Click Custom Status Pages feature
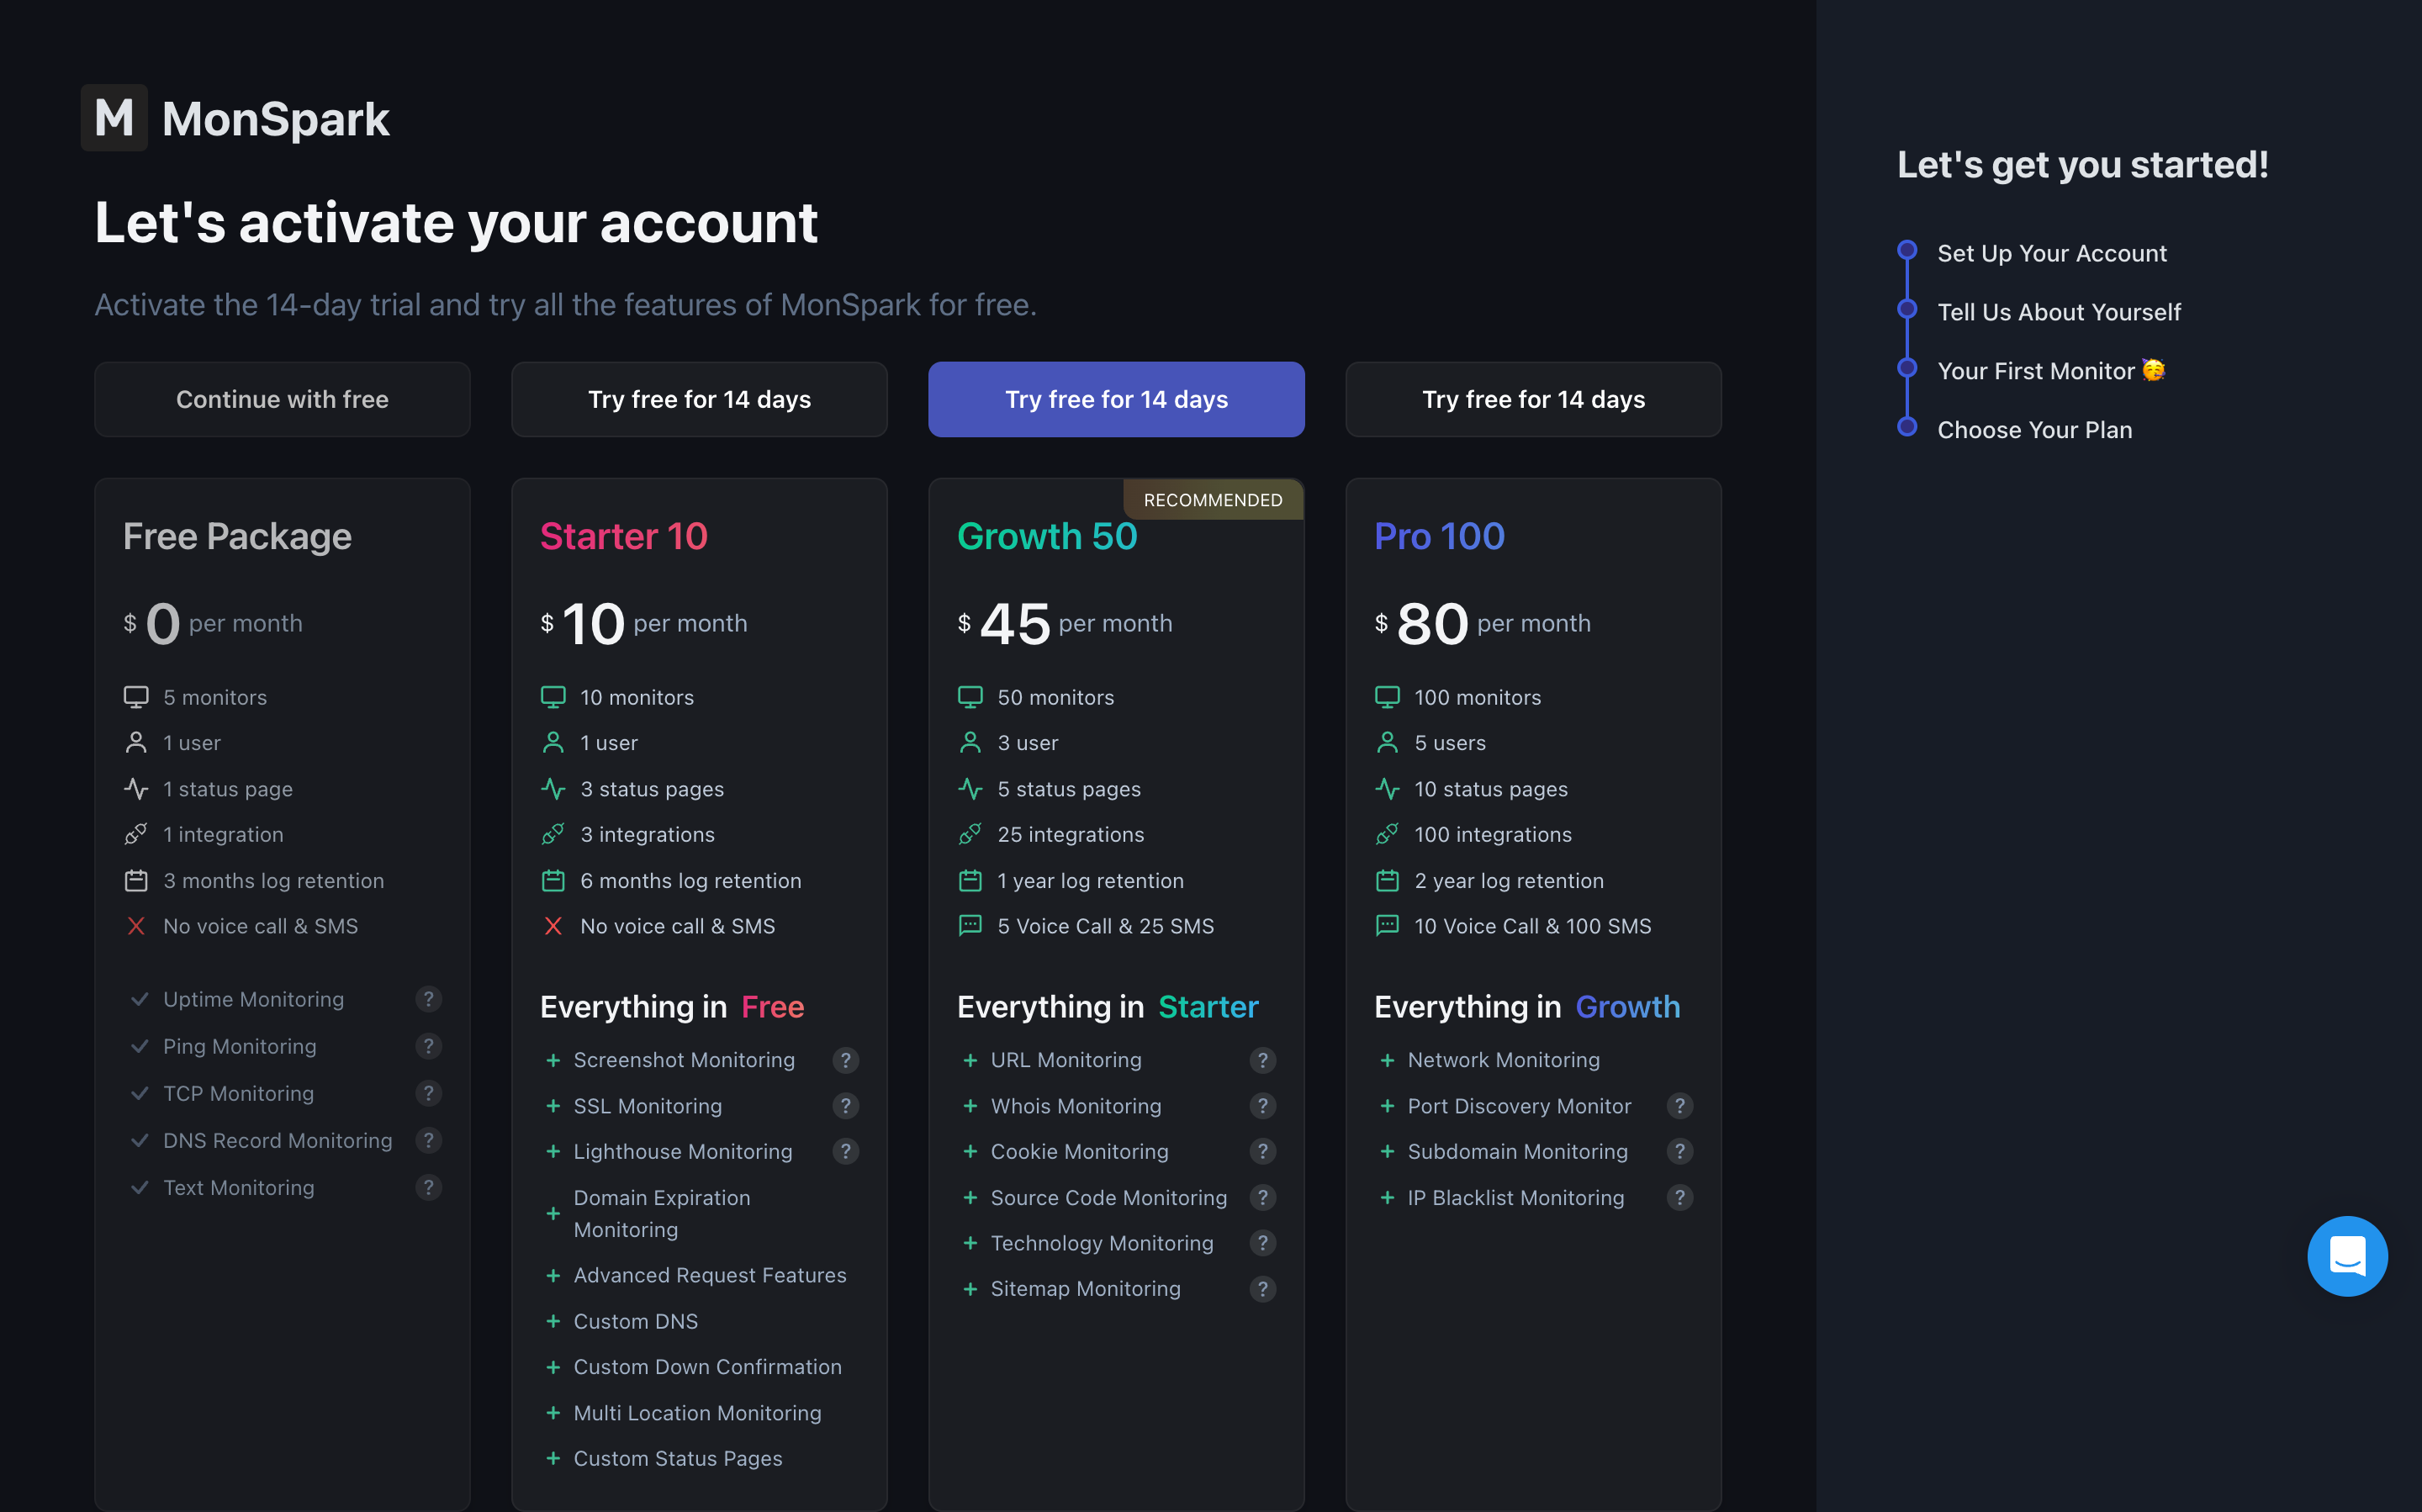The width and height of the screenshot is (2422, 1512). pos(678,1459)
